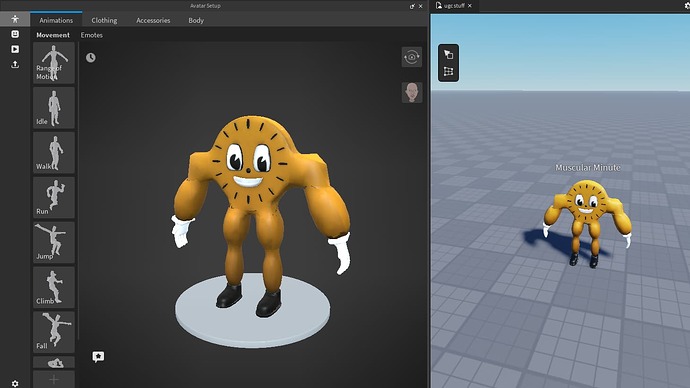Close the Avatar Setup panel
Screen dimensions: 690x388
(x=421, y=6)
